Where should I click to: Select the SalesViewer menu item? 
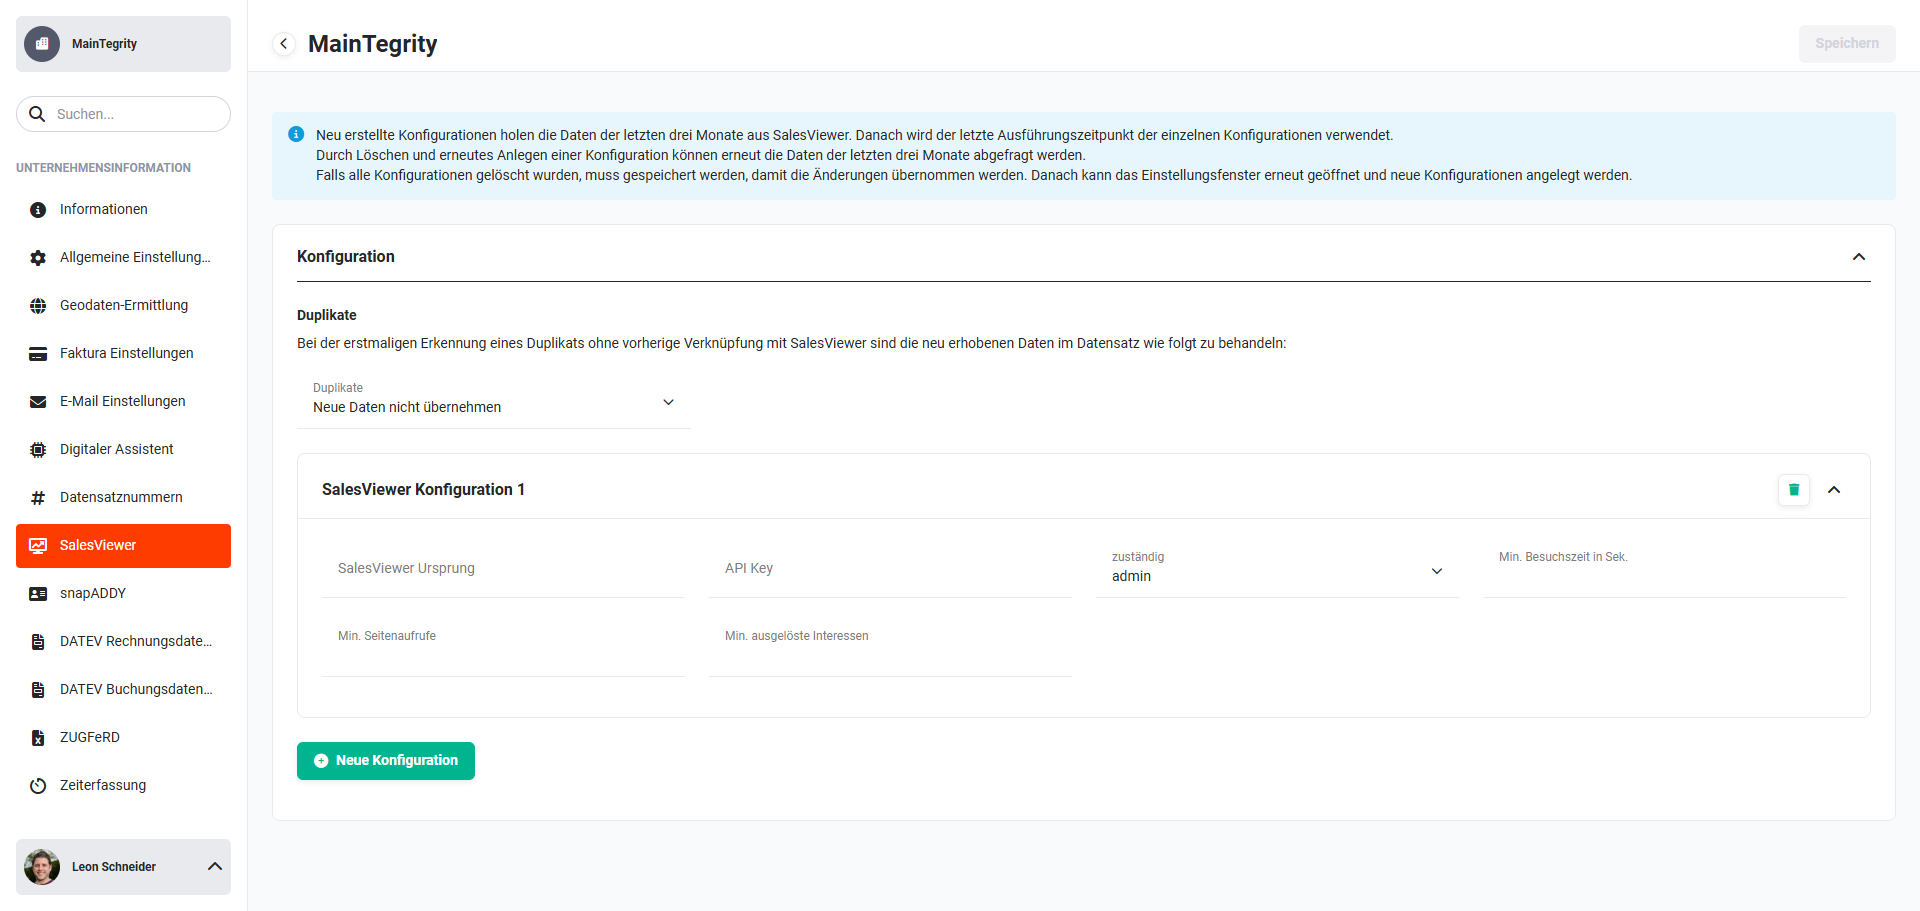tap(123, 546)
